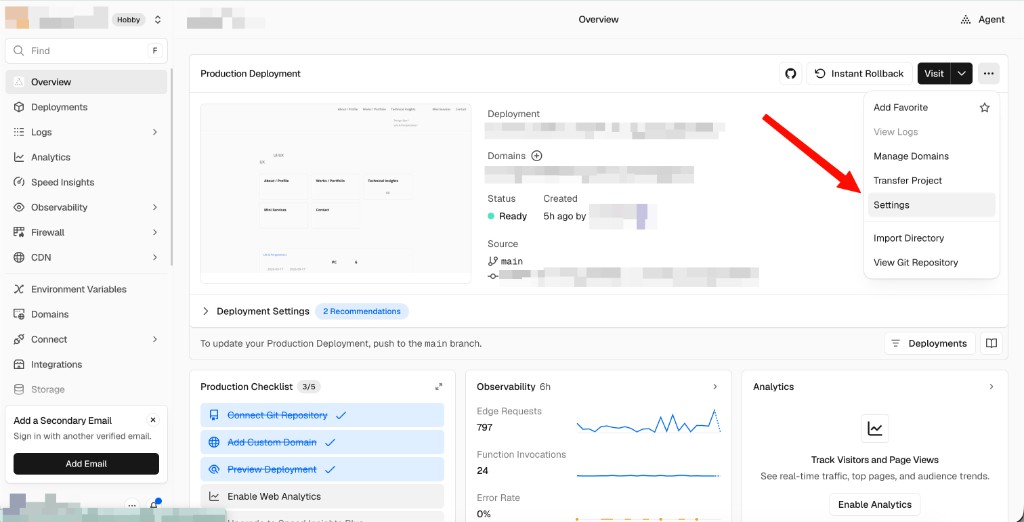Open the Connect Git Repository checklist item
The height and width of the screenshot is (522, 1024).
pyautogui.click(x=322, y=416)
